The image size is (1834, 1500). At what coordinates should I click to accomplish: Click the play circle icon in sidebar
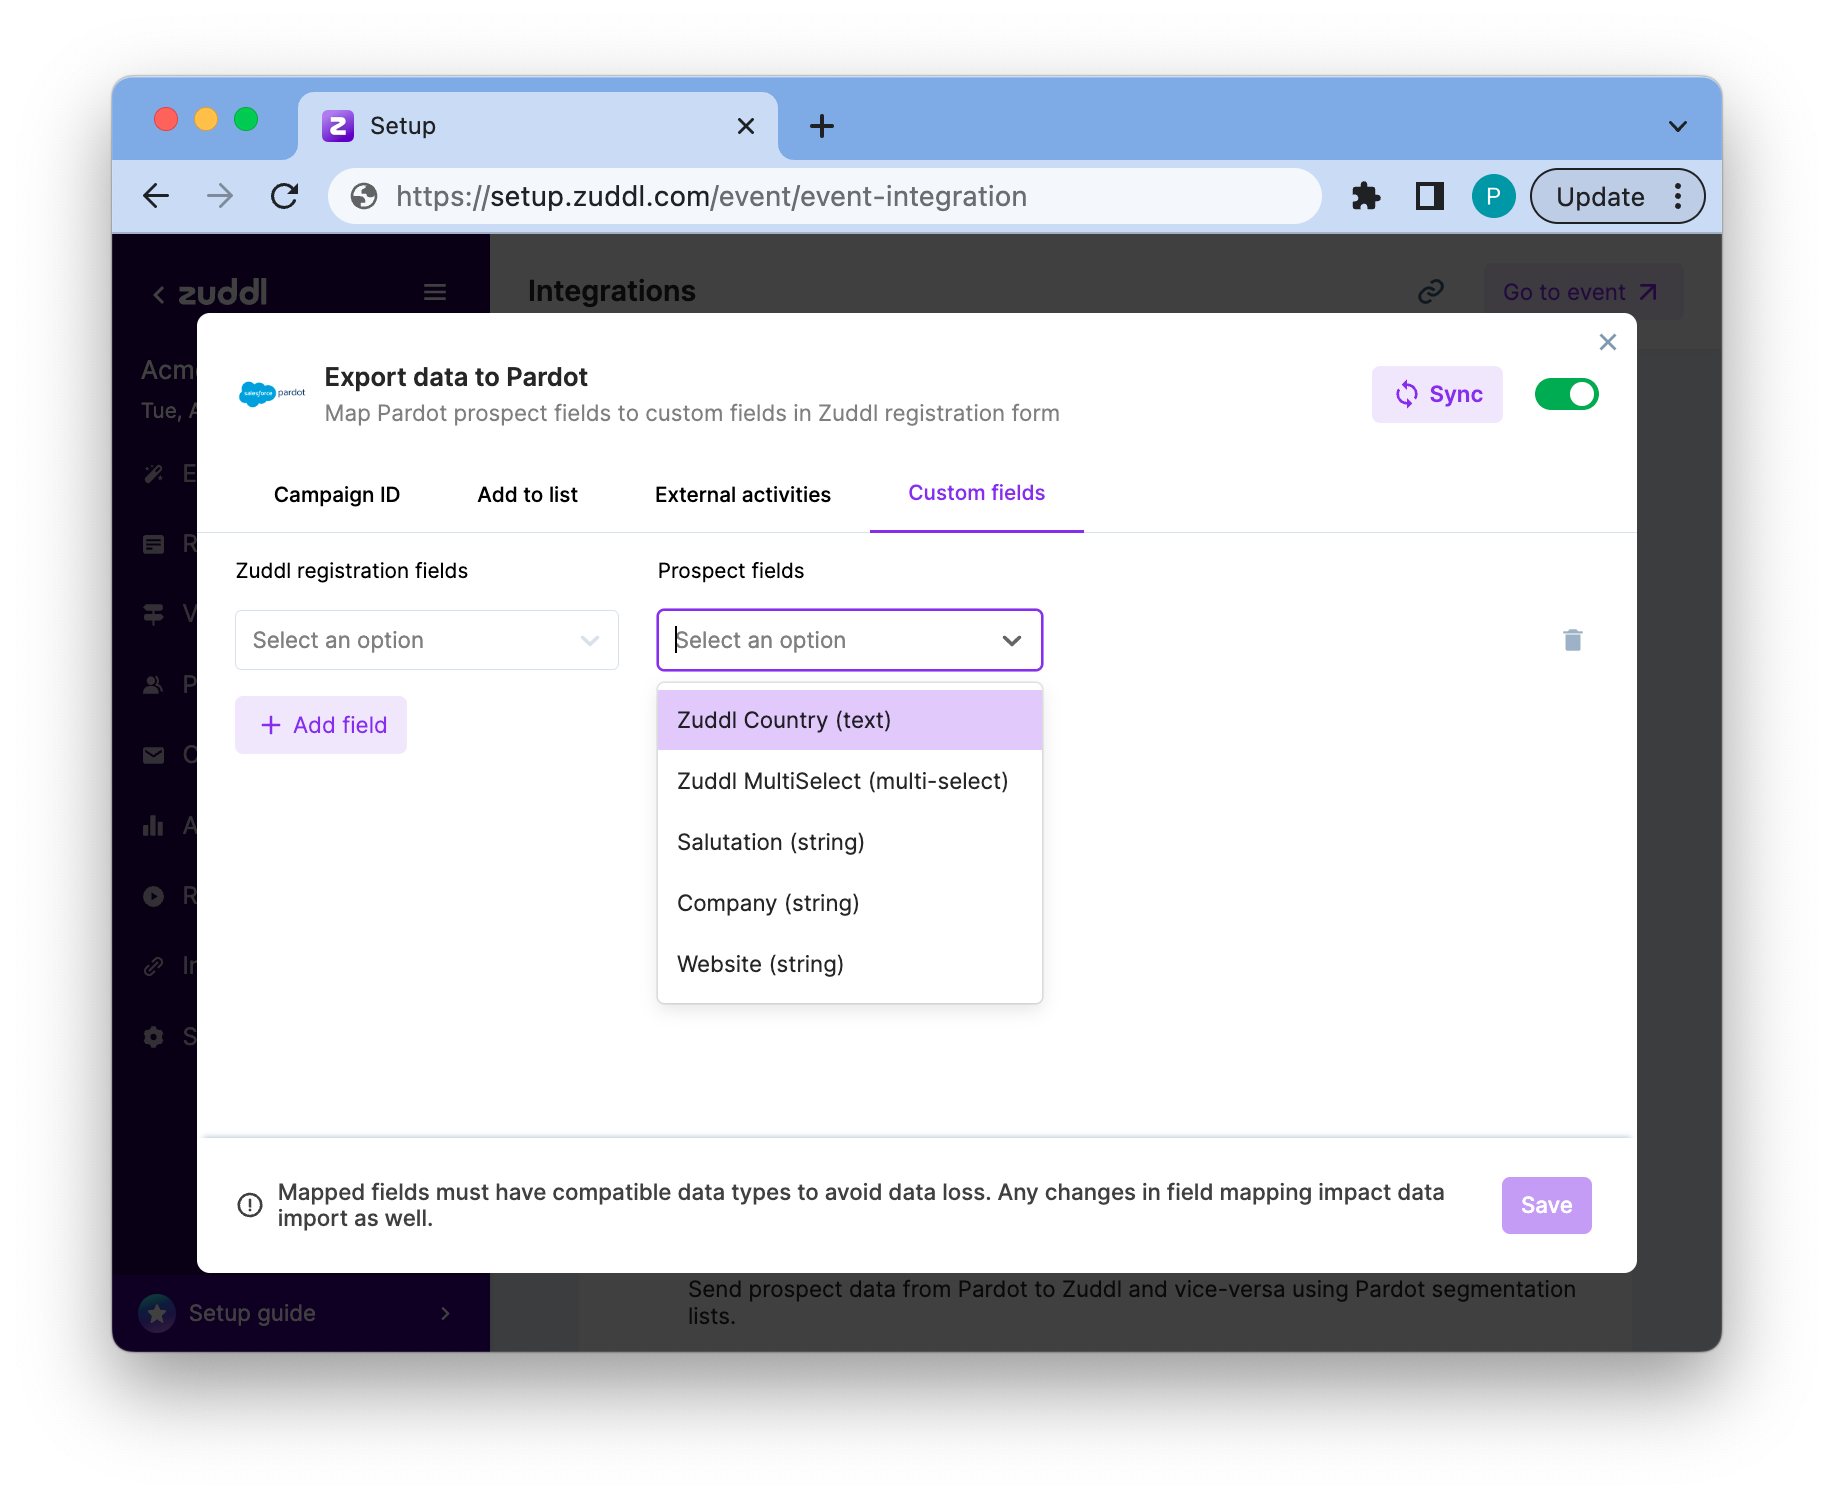coord(153,896)
